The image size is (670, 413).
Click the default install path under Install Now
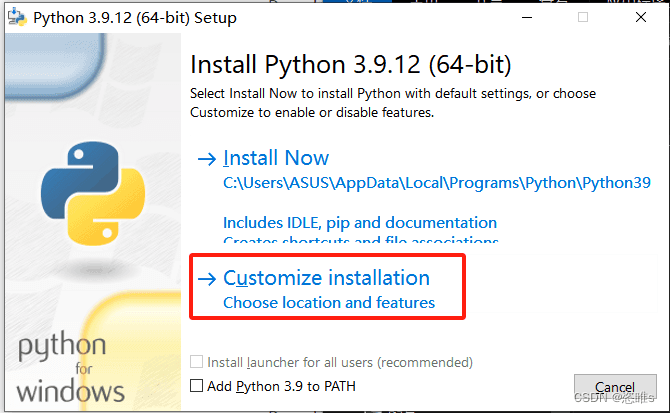(x=436, y=184)
